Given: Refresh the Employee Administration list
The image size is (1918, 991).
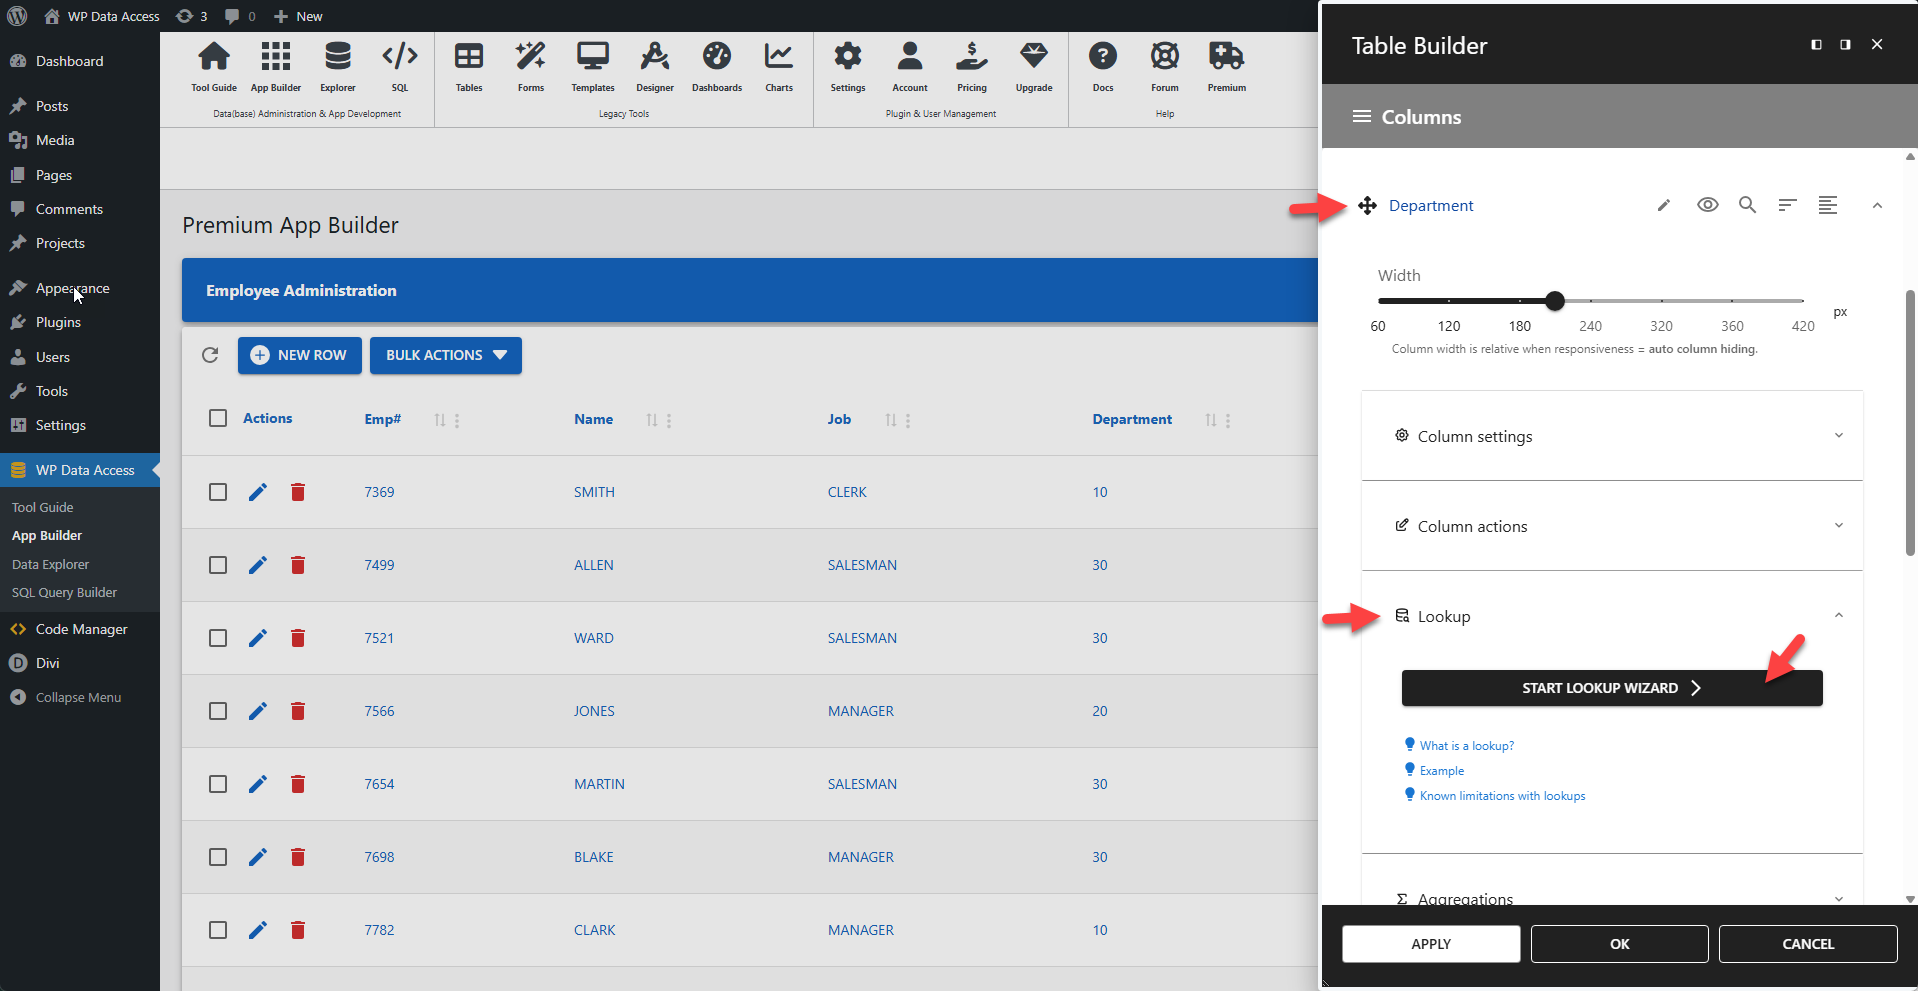Looking at the screenshot, I should click(x=210, y=355).
